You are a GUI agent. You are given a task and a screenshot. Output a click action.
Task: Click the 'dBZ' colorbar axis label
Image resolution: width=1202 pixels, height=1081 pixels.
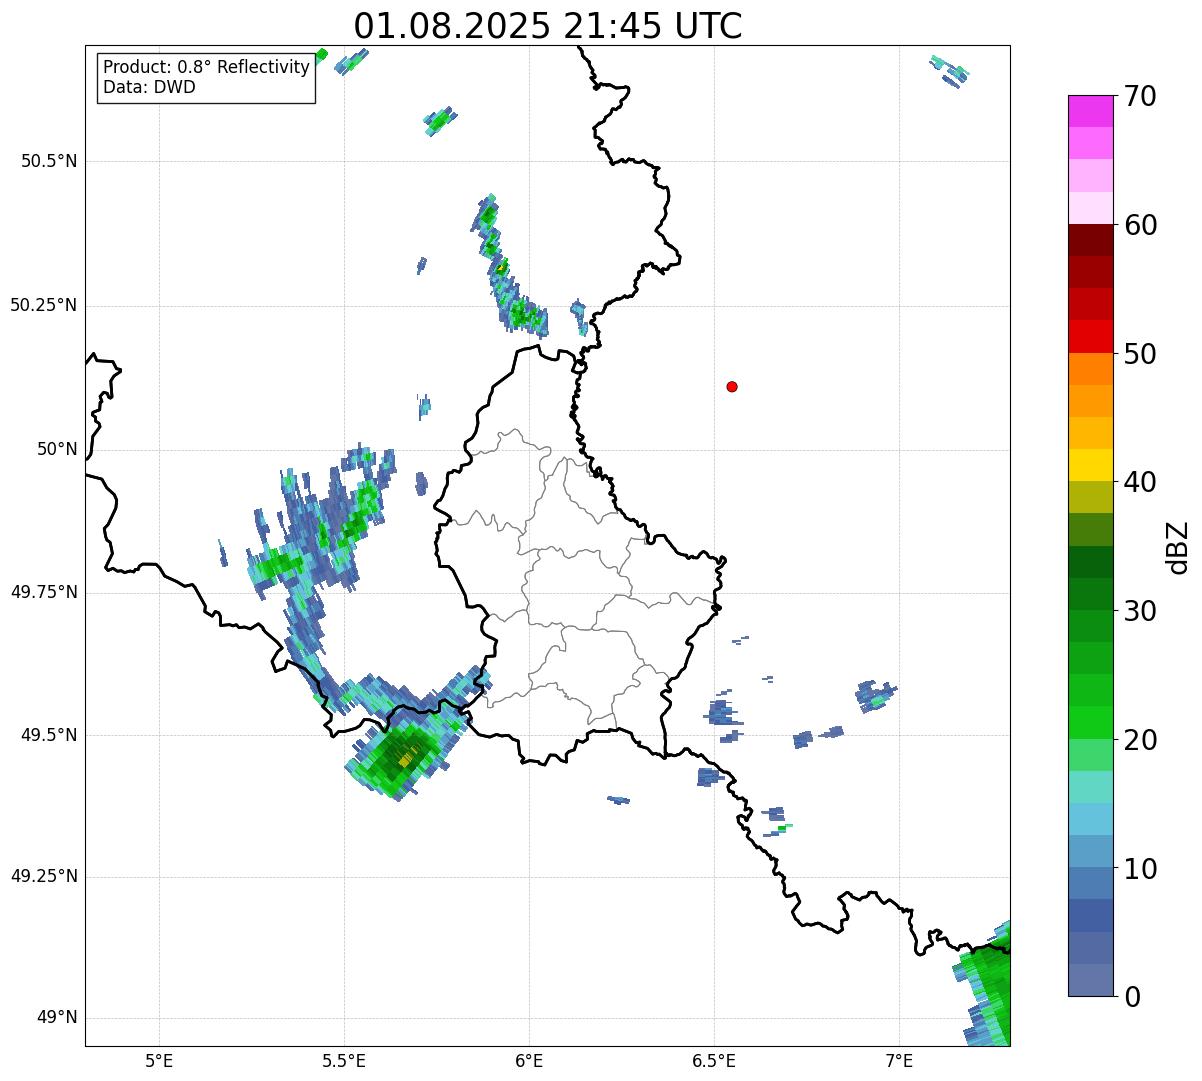[1179, 547]
